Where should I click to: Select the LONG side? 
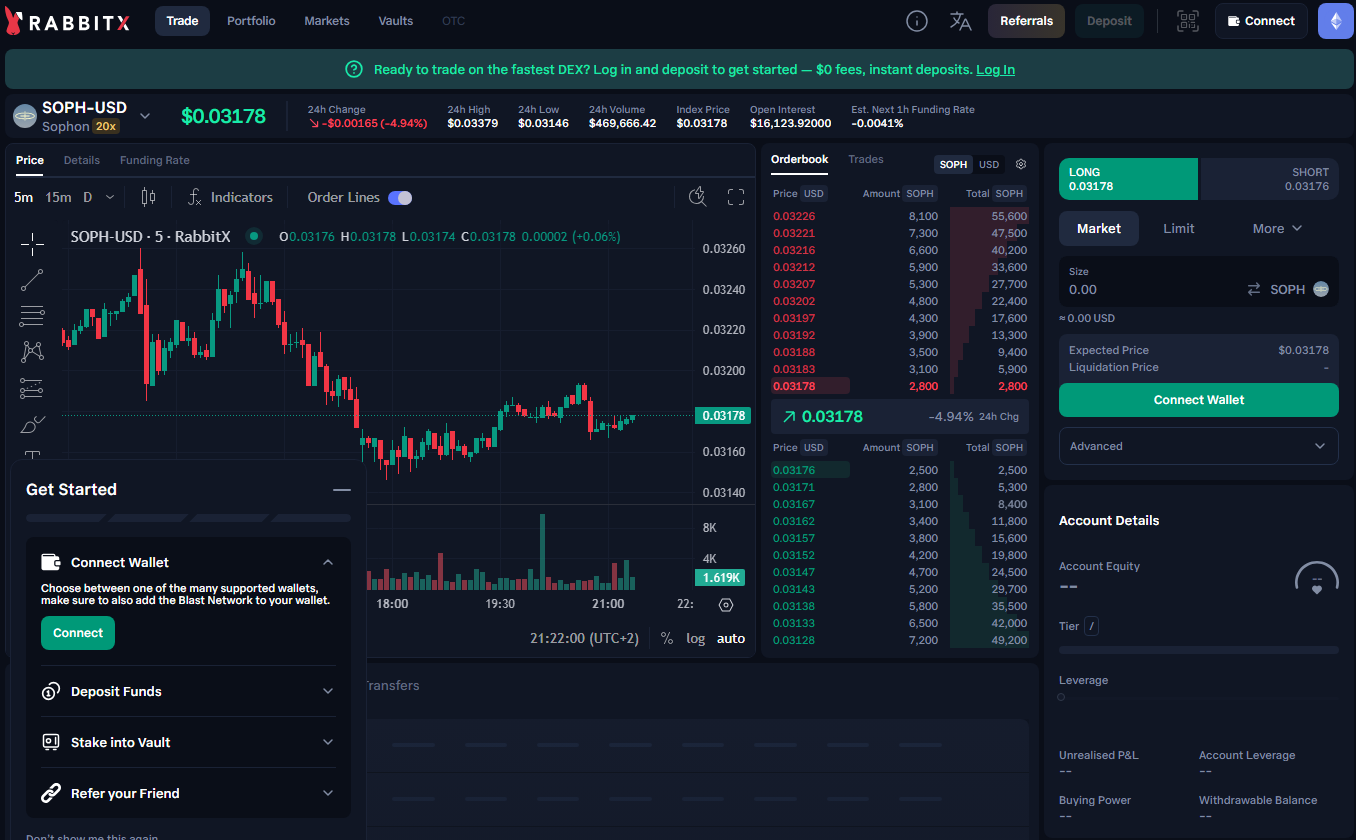[1128, 179]
